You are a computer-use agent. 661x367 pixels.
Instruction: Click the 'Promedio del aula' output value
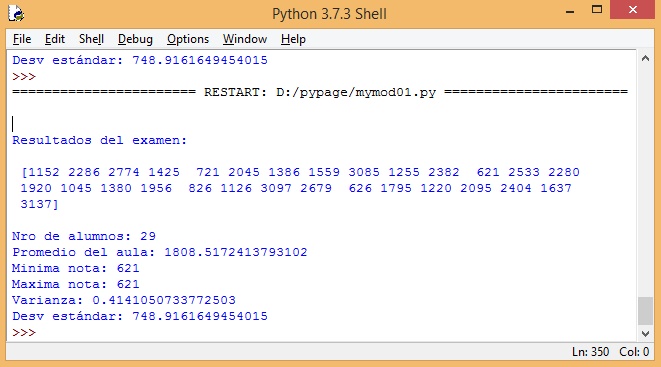click(x=236, y=252)
